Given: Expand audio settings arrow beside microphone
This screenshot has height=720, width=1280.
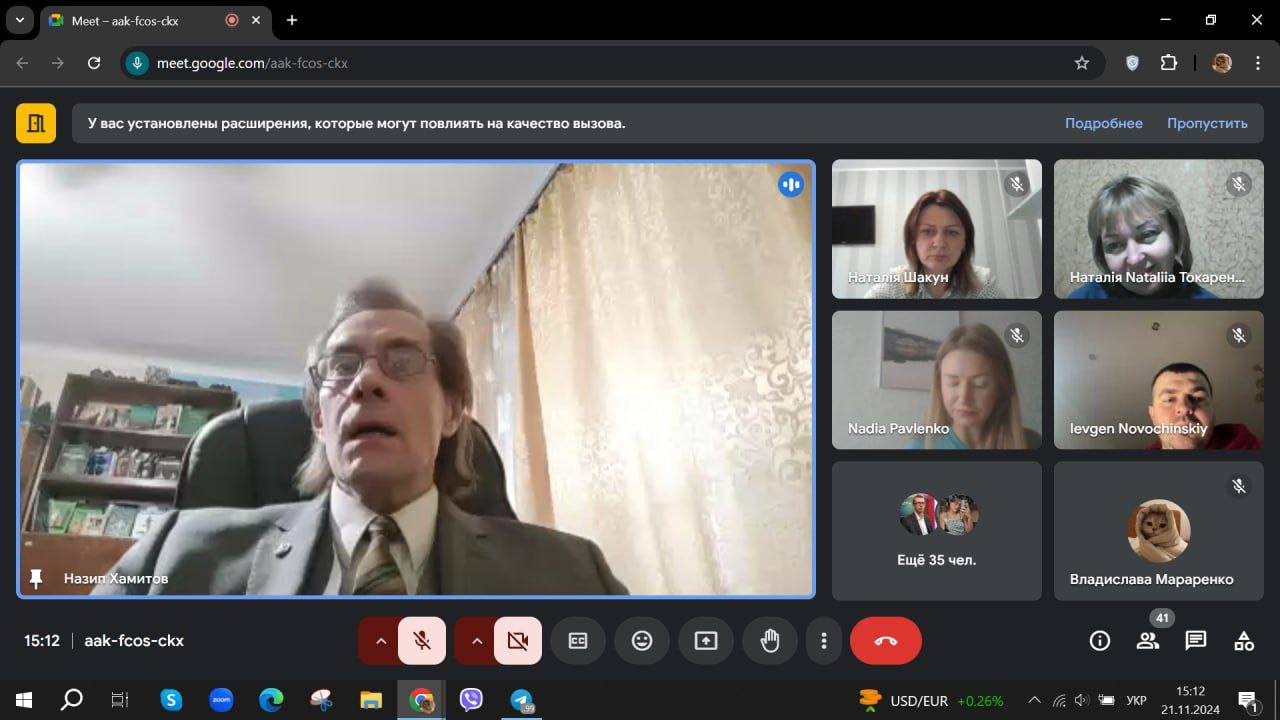Looking at the screenshot, I should point(379,641).
